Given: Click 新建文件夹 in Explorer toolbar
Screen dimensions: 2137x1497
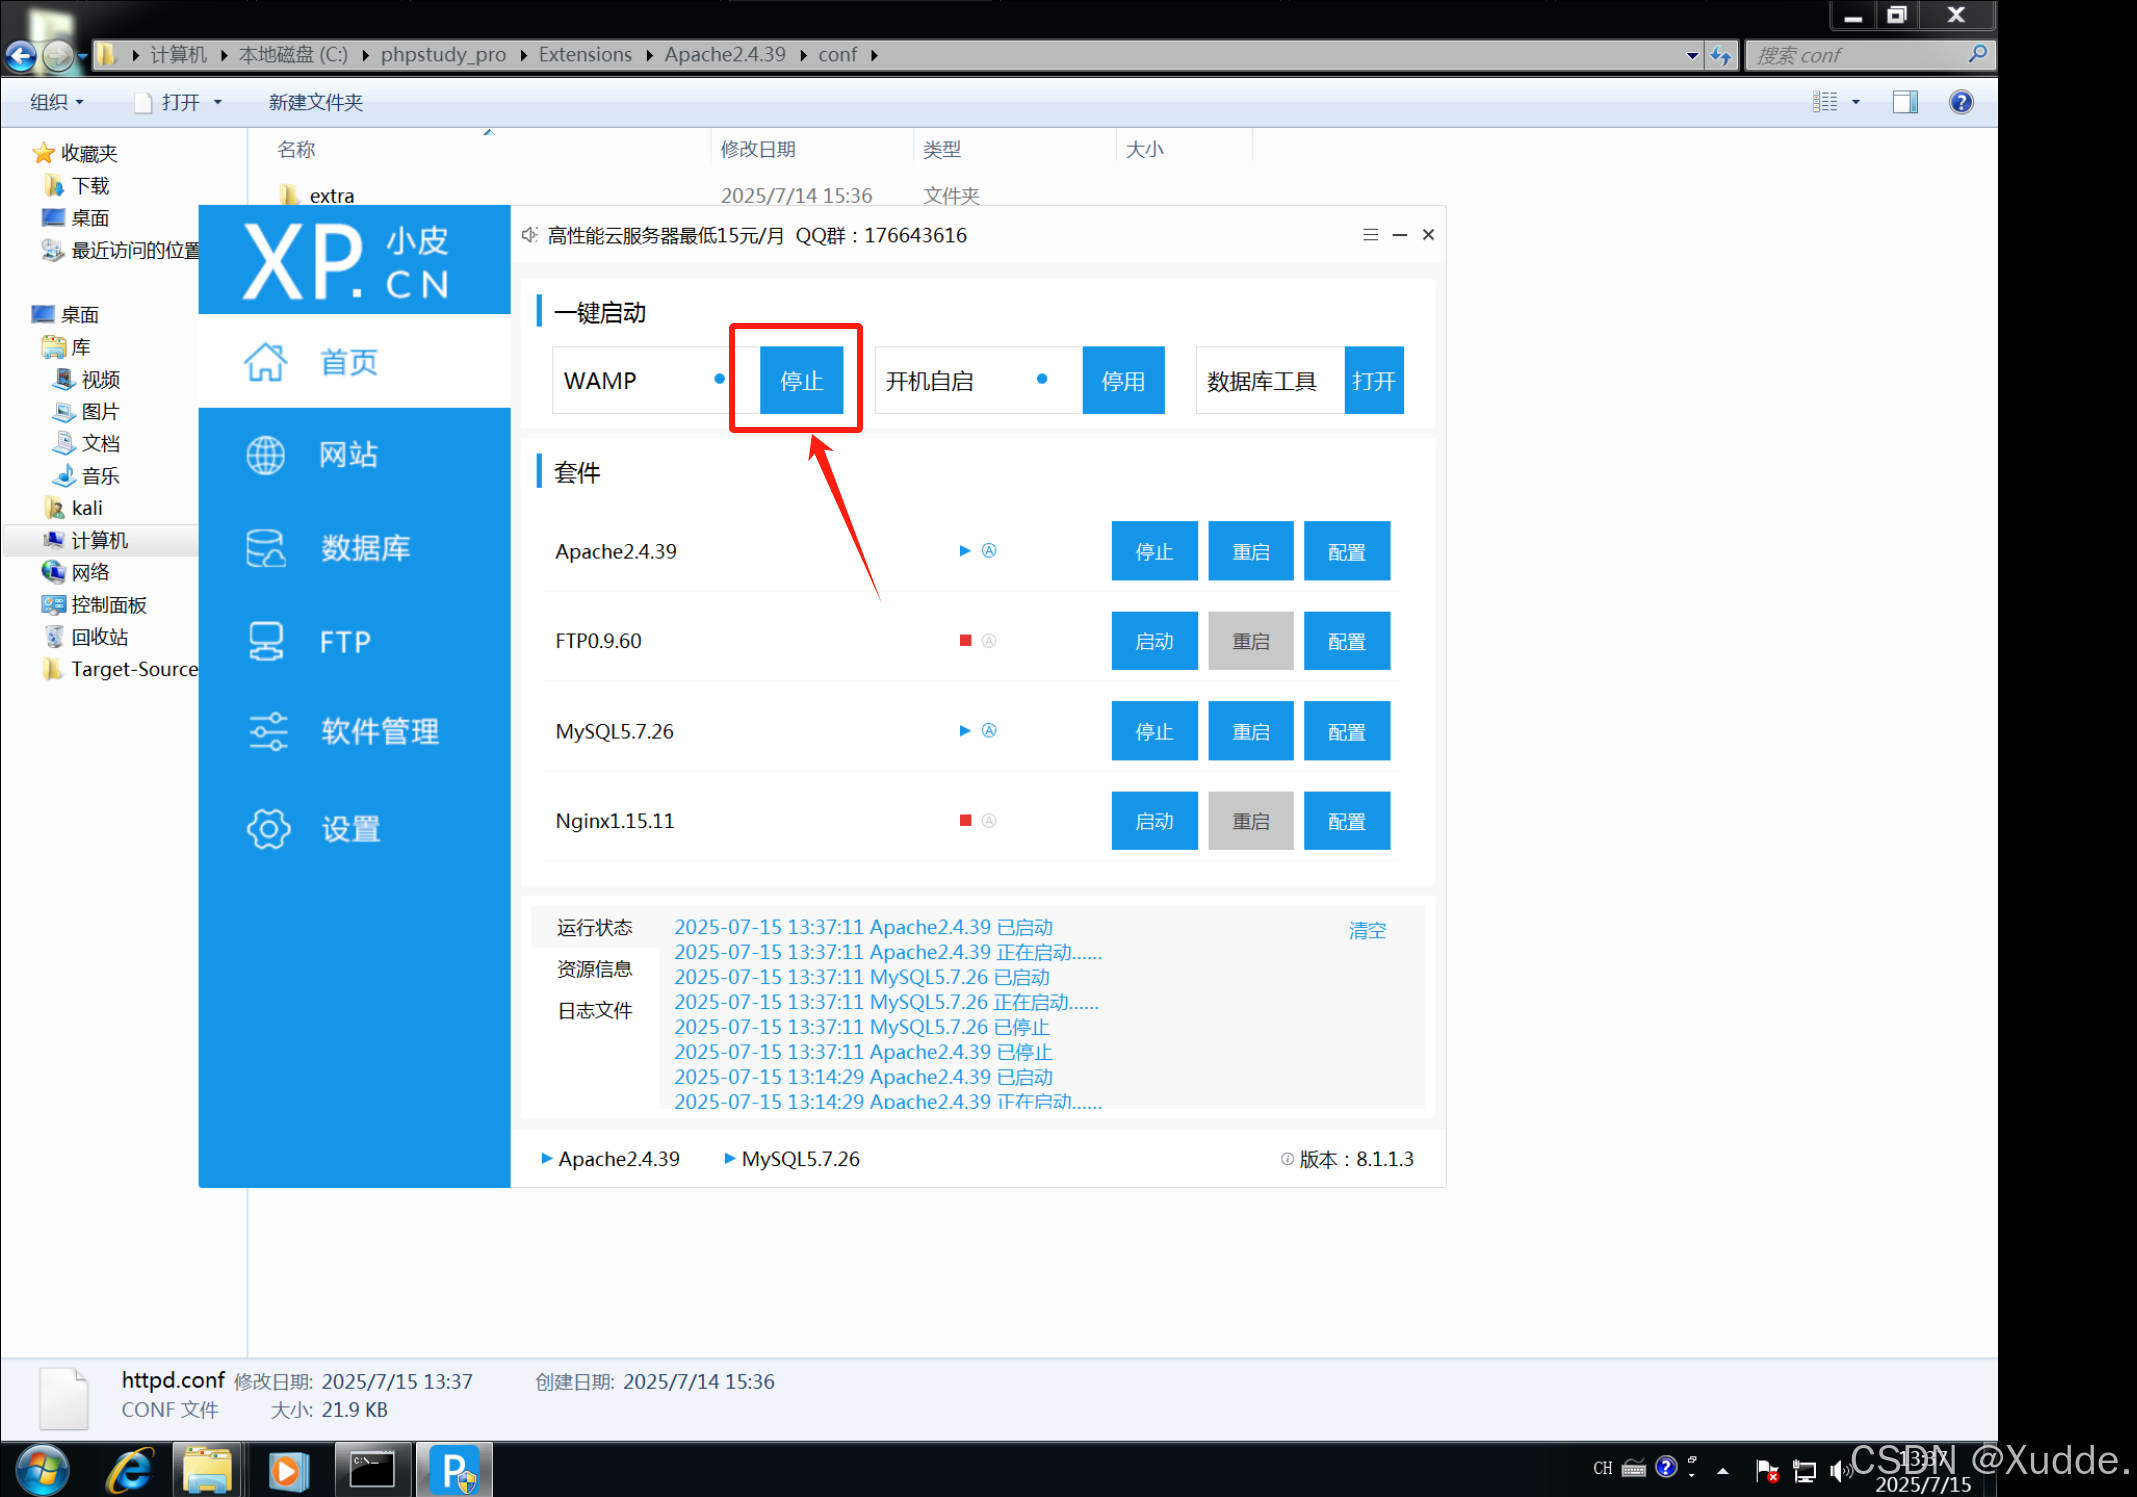Looking at the screenshot, I should coord(315,102).
